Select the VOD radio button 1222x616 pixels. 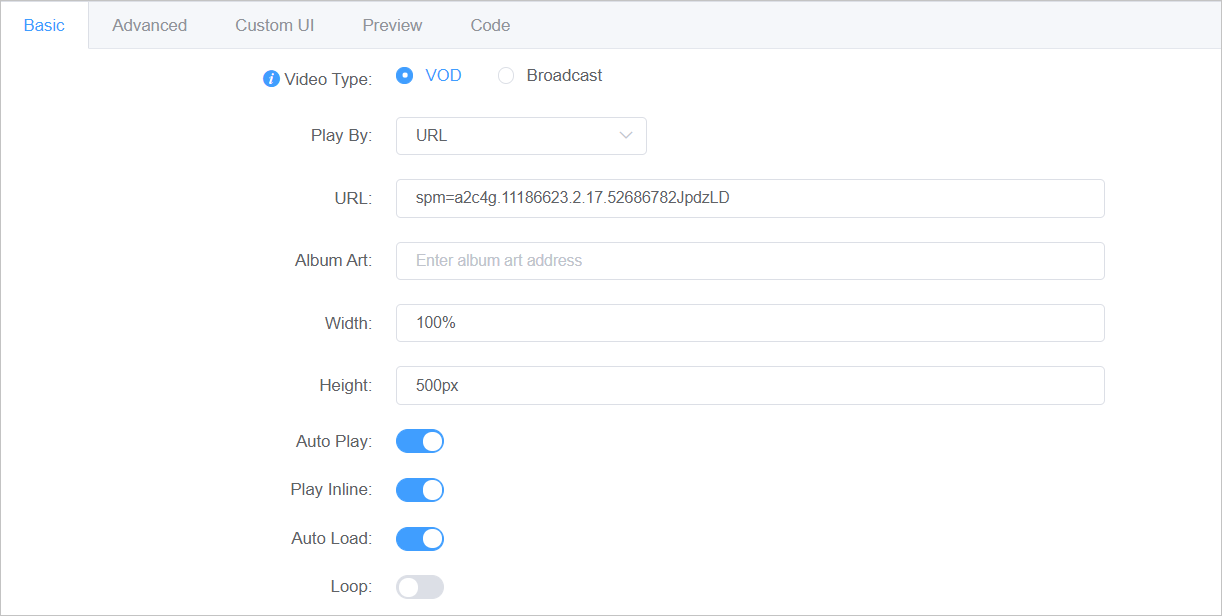(405, 76)
